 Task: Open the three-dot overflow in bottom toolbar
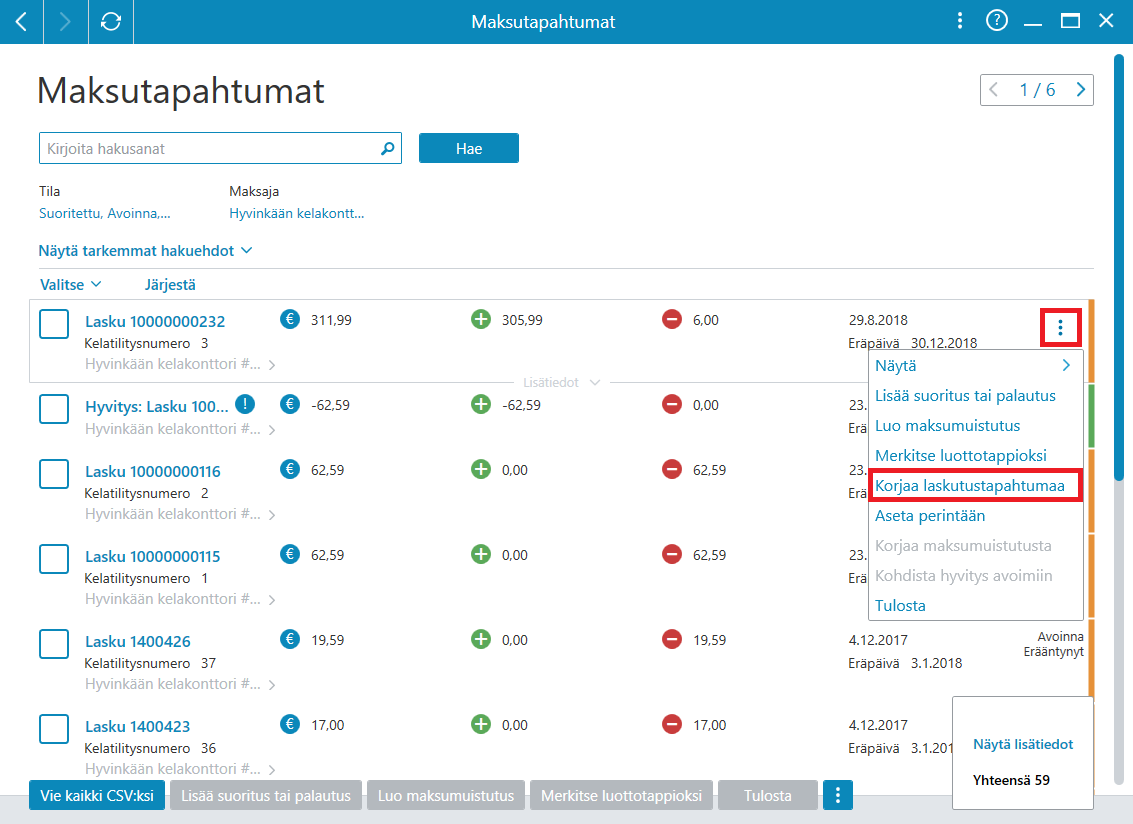click(837, 796)
